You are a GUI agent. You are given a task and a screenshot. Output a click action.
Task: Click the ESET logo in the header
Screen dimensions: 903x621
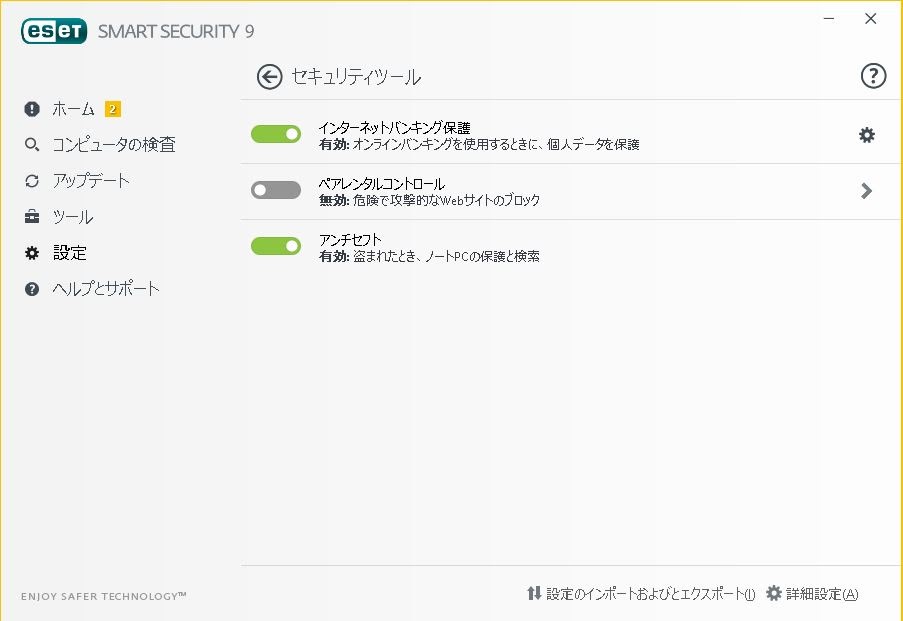(54, 31)
